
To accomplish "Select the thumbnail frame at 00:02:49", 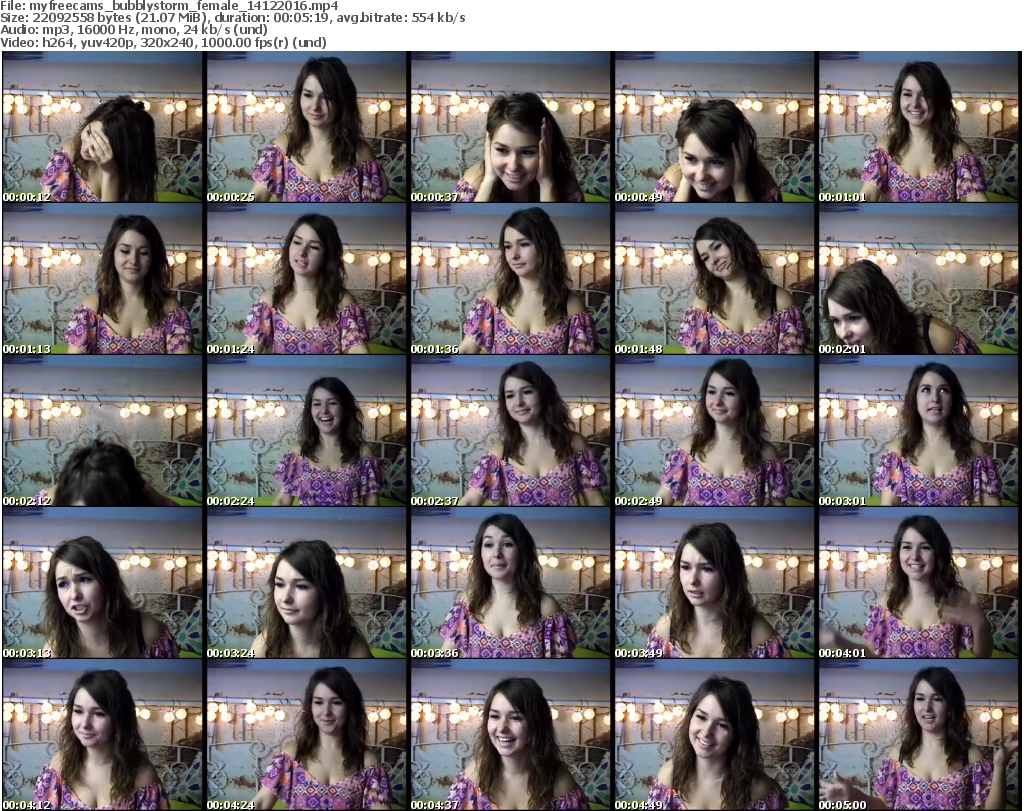I will click(x=714, y=431).
